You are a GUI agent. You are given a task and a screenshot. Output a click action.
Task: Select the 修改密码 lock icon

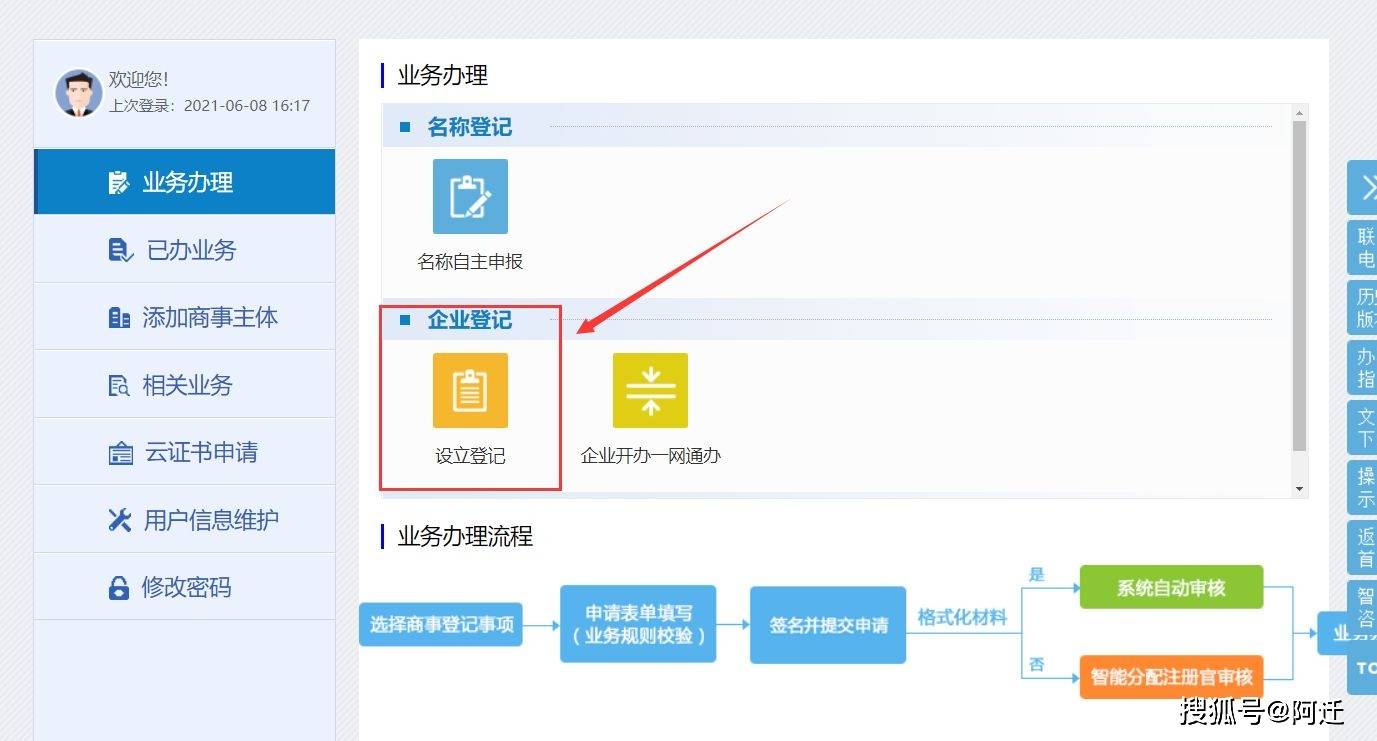(119, 586)
